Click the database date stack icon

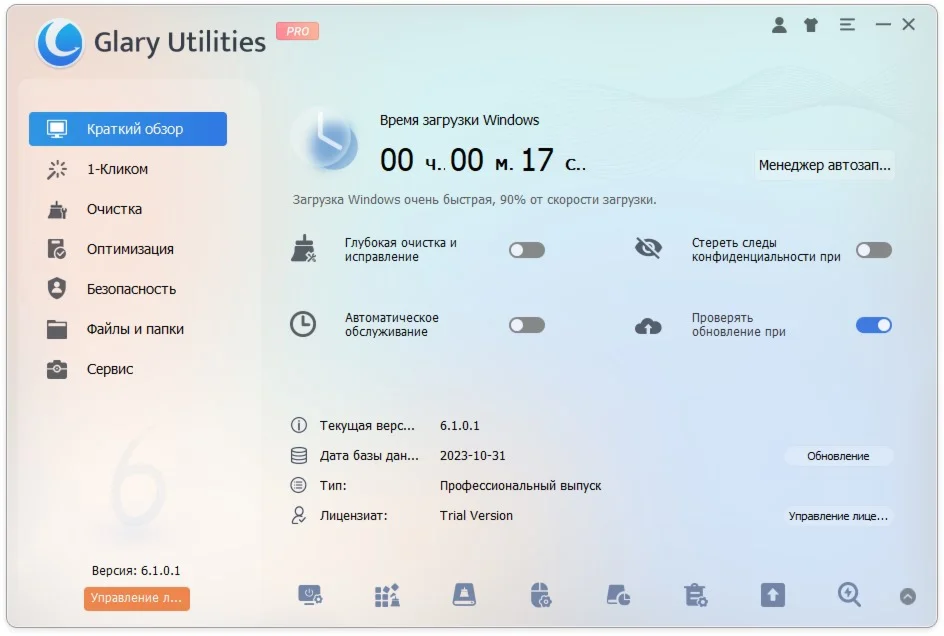point(299,455)
